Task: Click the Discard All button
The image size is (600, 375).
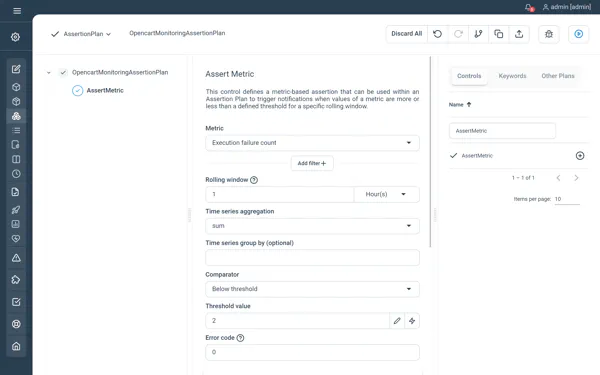Action: 406,34
